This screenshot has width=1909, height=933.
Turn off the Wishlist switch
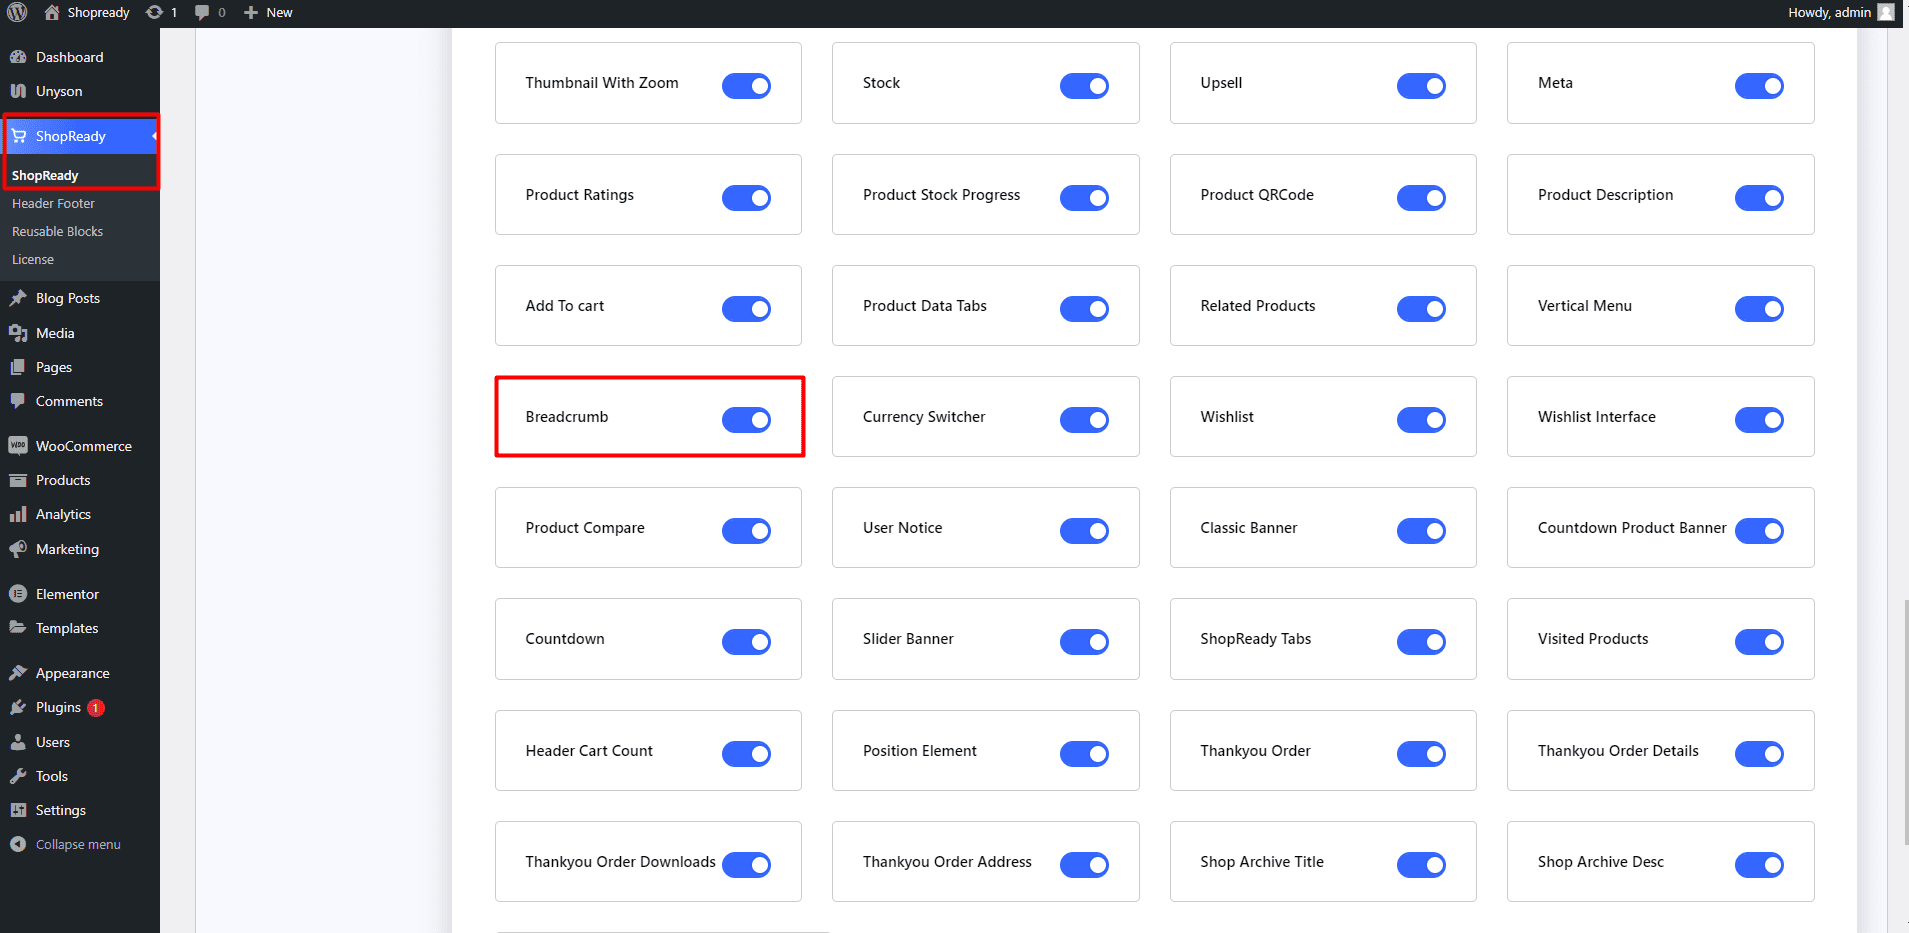1421,419
